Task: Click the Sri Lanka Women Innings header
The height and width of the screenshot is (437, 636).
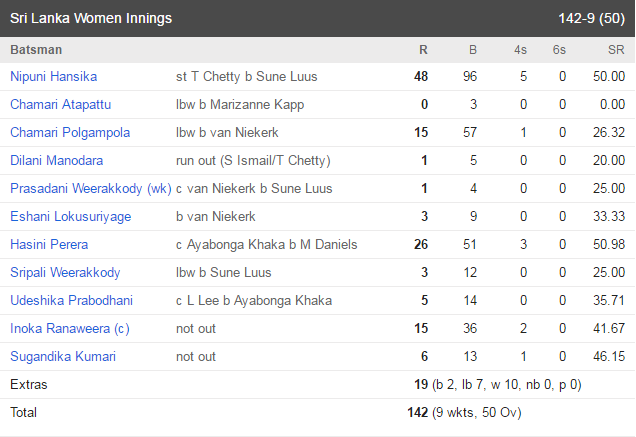Action: point(91,18)
